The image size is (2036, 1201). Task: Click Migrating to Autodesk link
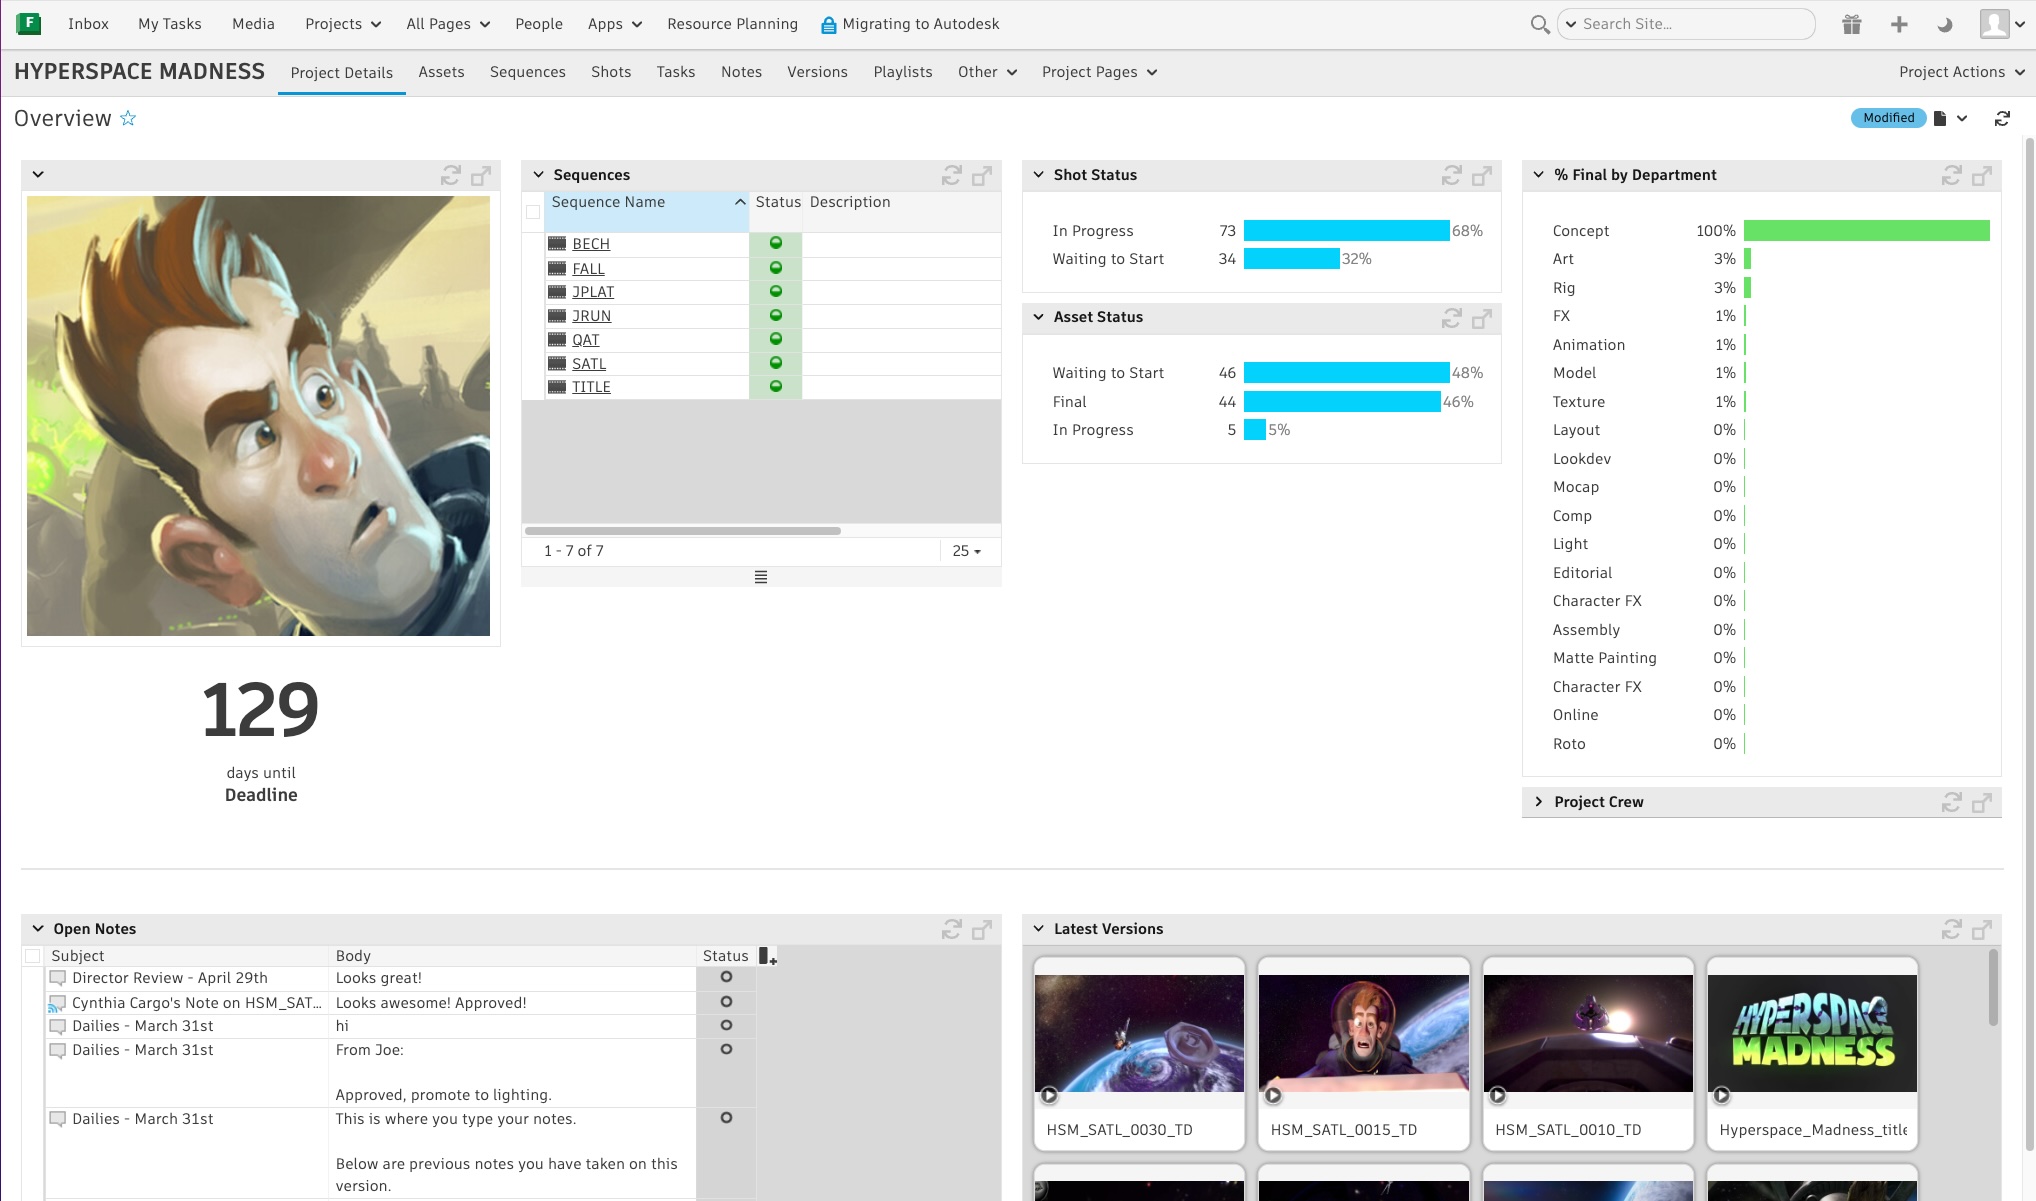[x=910, y=24]
